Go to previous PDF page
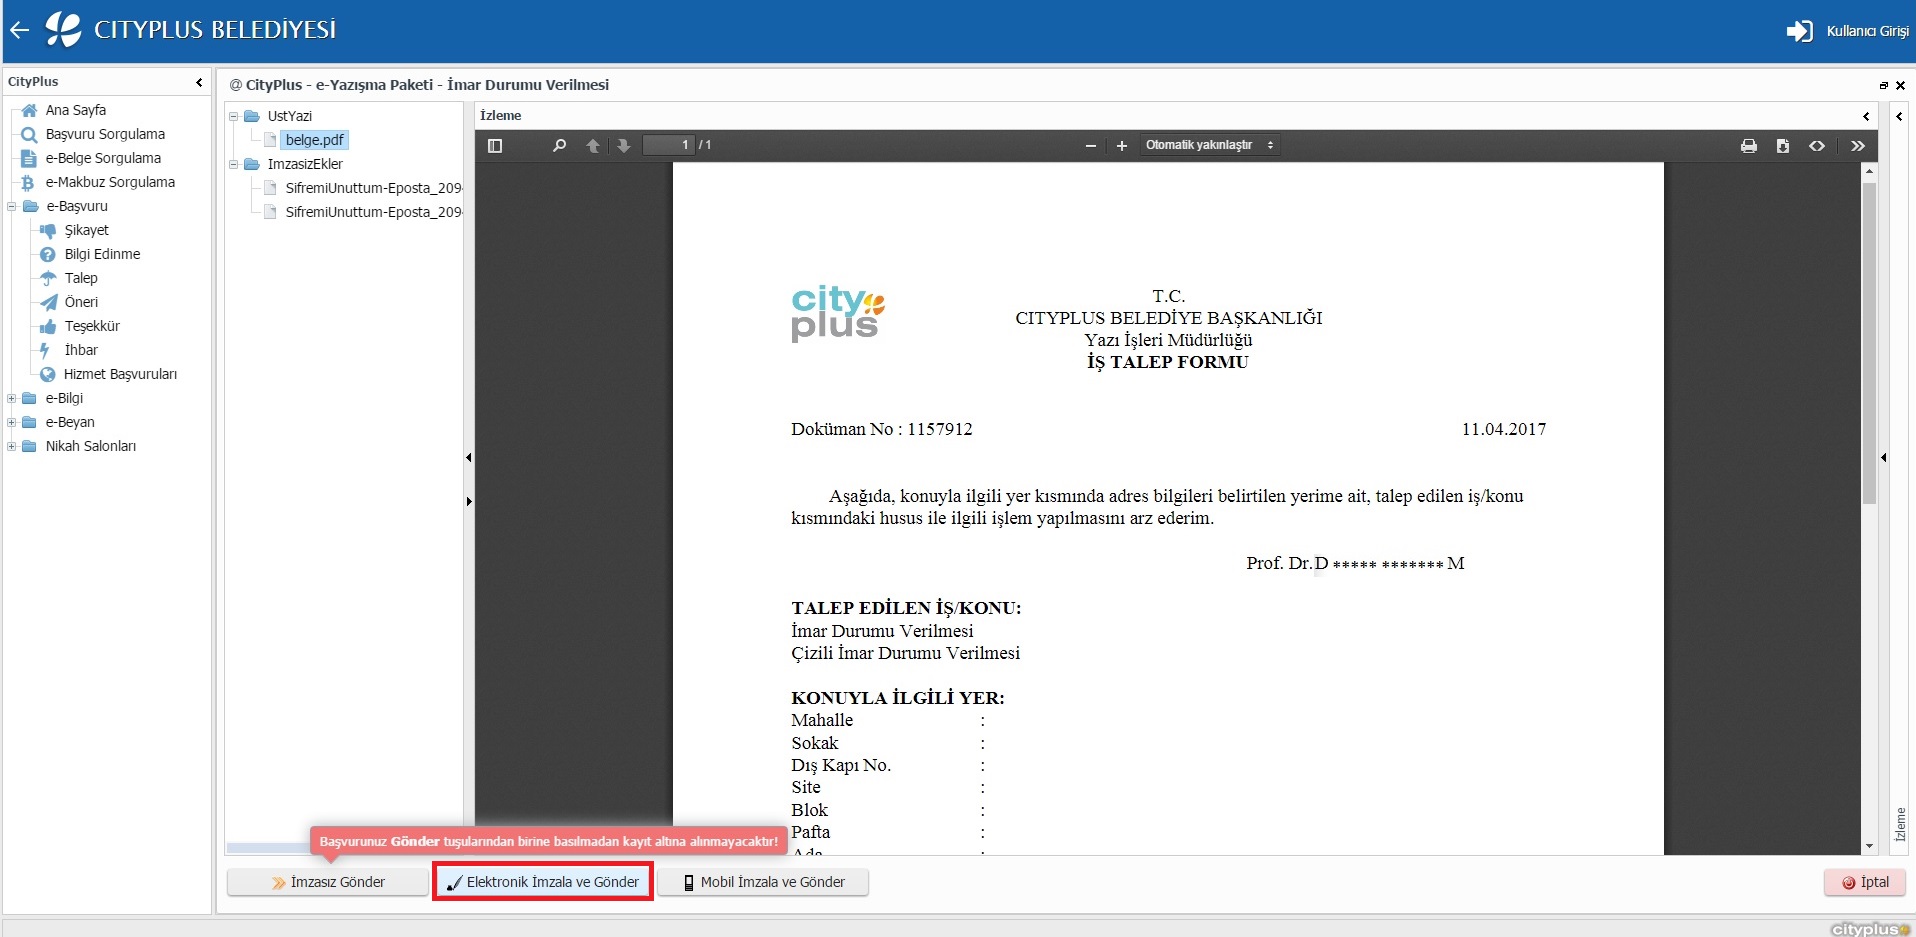 pos(593,145)
